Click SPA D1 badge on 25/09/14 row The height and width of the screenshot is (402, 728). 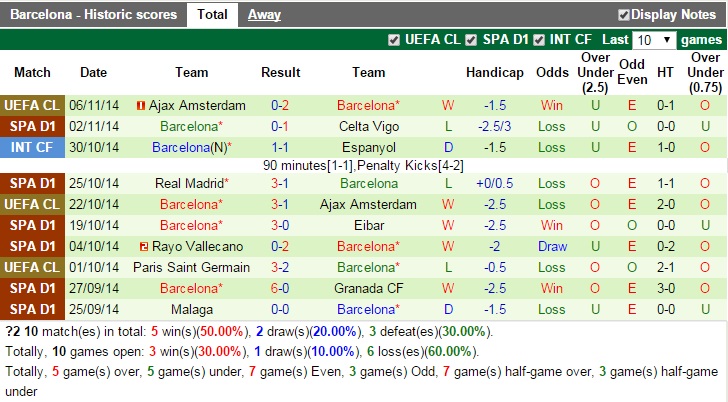click(32, 309)
